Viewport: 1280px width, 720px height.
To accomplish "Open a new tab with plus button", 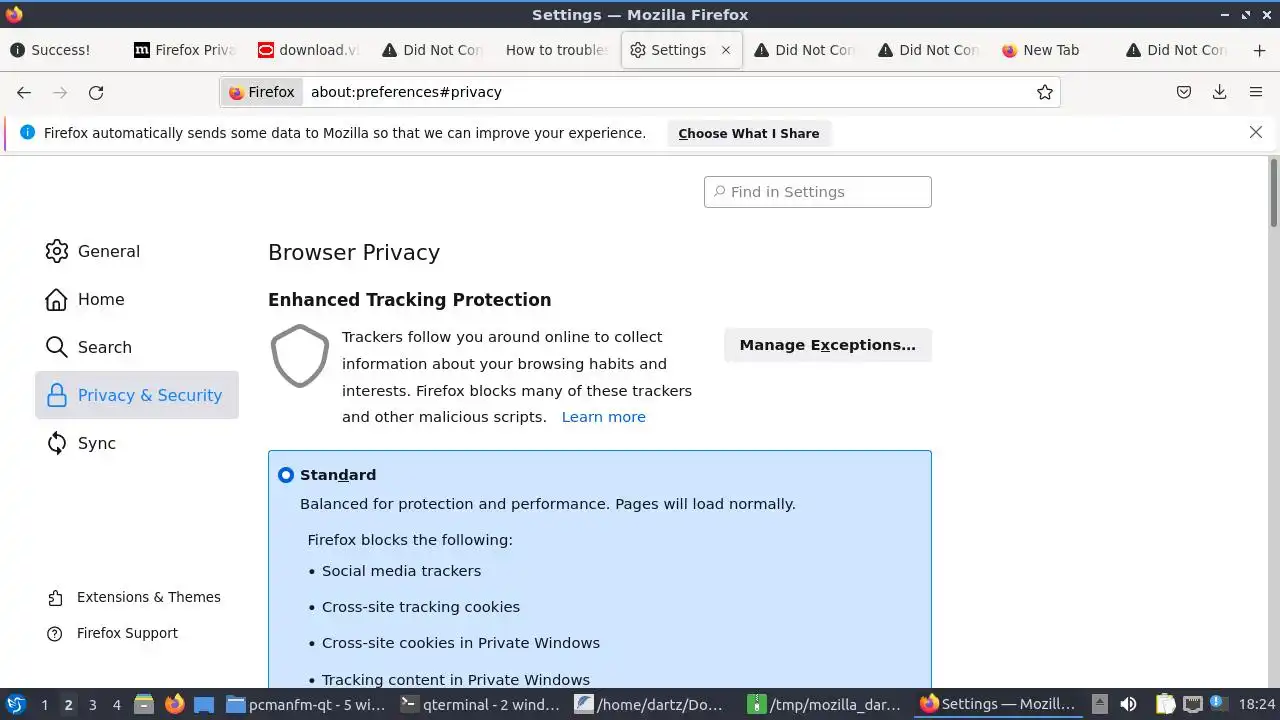I will [1259, 50].
